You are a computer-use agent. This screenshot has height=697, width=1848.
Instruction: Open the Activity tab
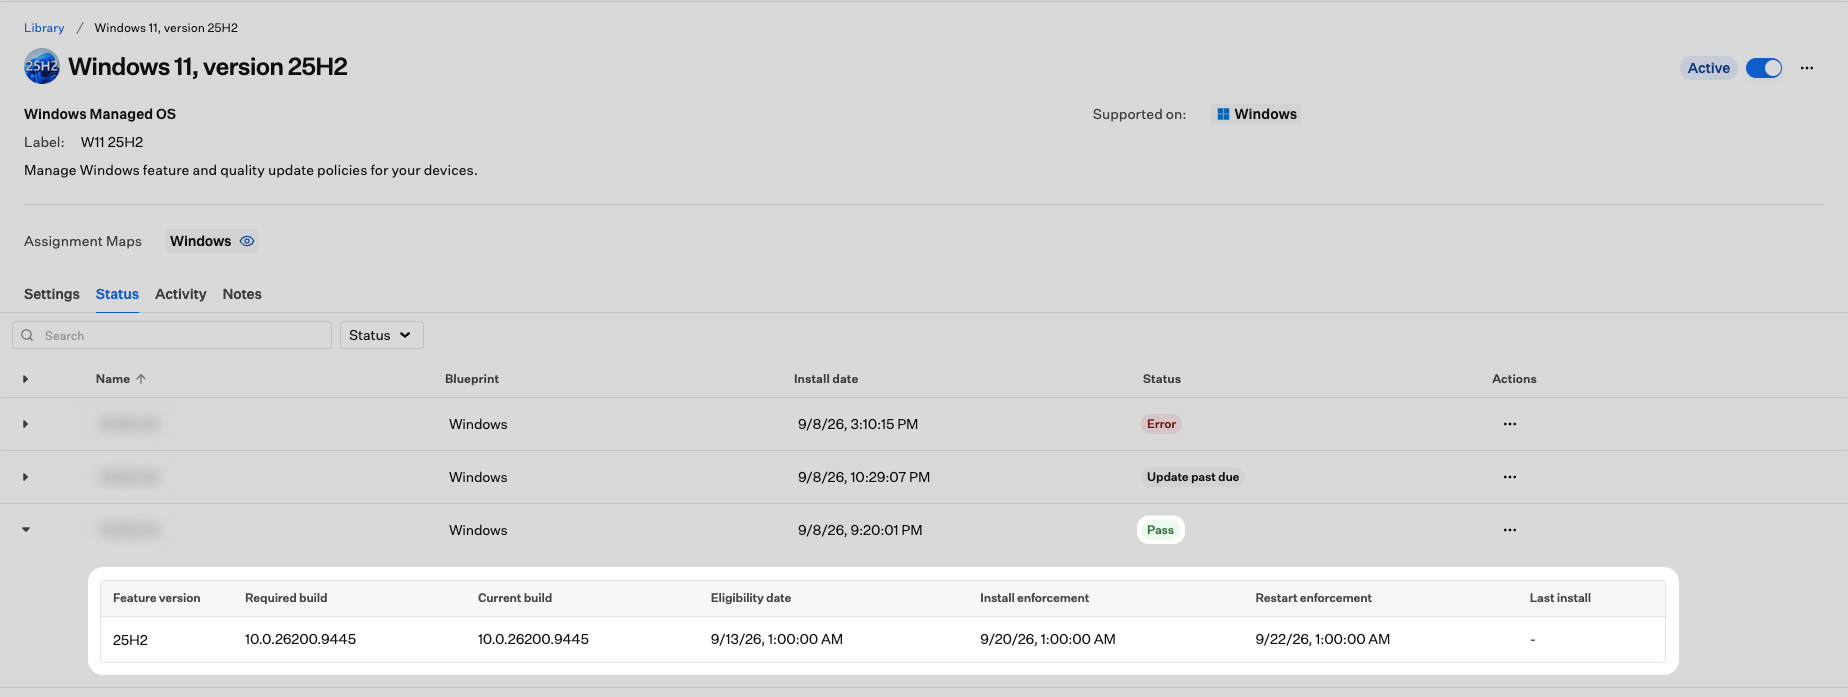(181, 294)
